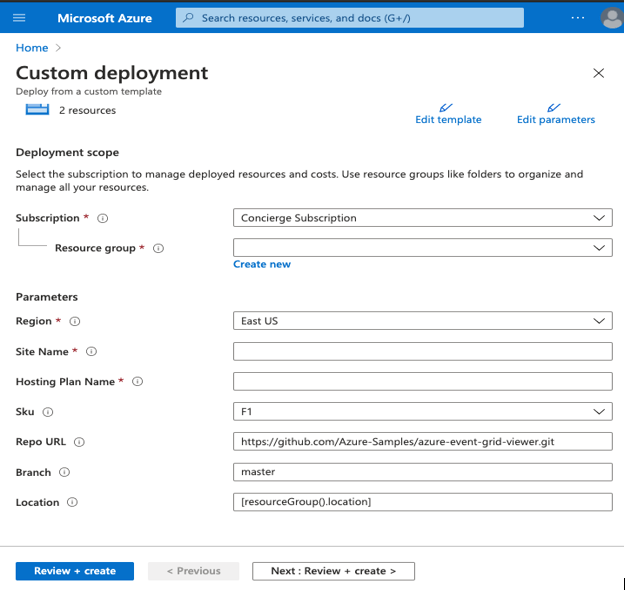This screenshot has width=626, height=590.
Task: Click the info icon next to Repo URL
Action: 80,442
